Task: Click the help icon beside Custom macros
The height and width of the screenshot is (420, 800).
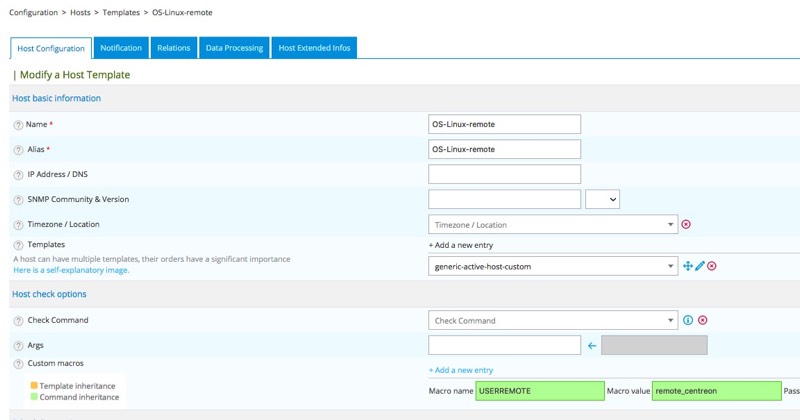Action: pos(18,364)
